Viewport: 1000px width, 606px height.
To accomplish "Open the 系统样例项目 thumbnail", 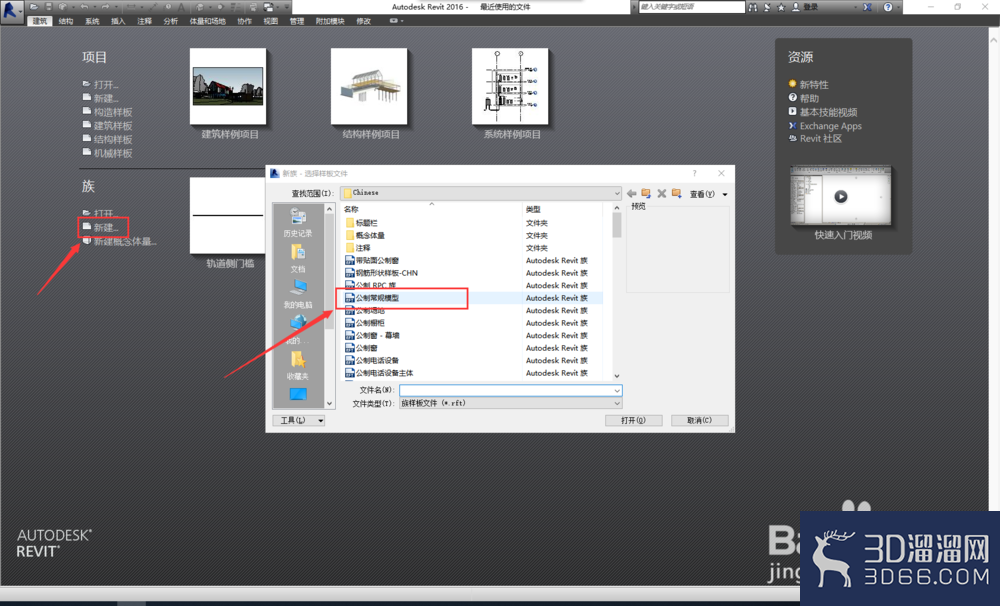I will coord(510,87).
